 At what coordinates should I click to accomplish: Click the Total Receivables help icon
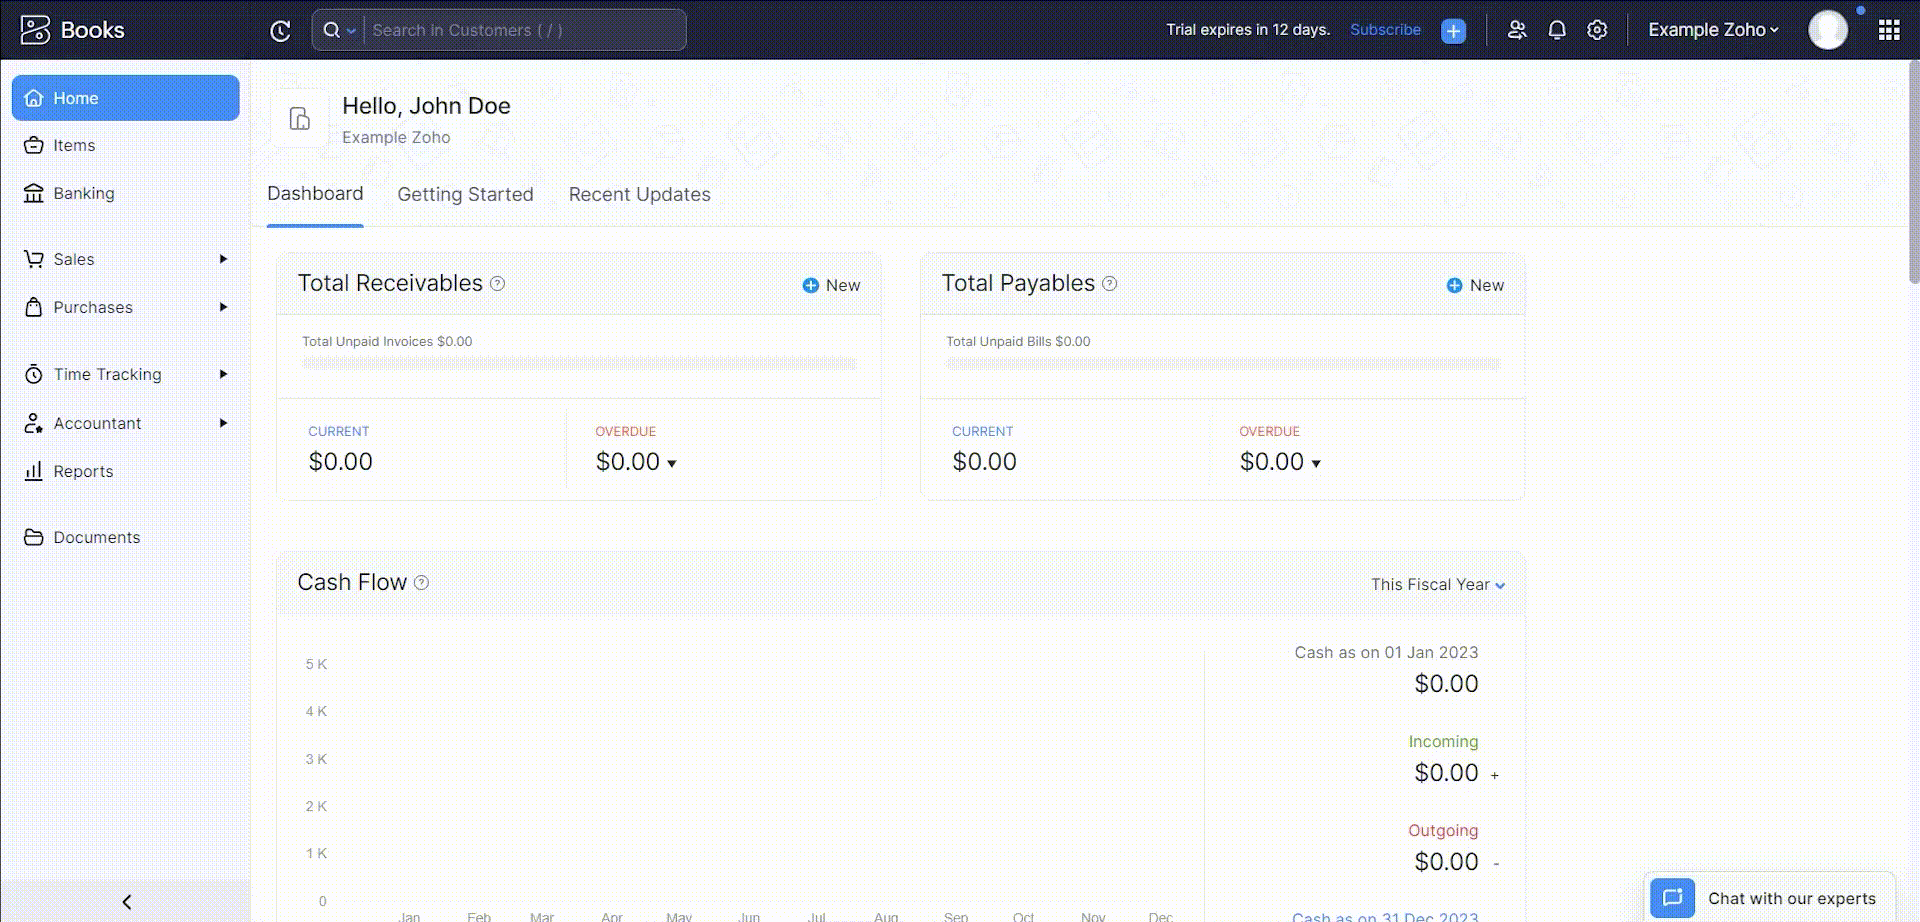click(497, 284)
